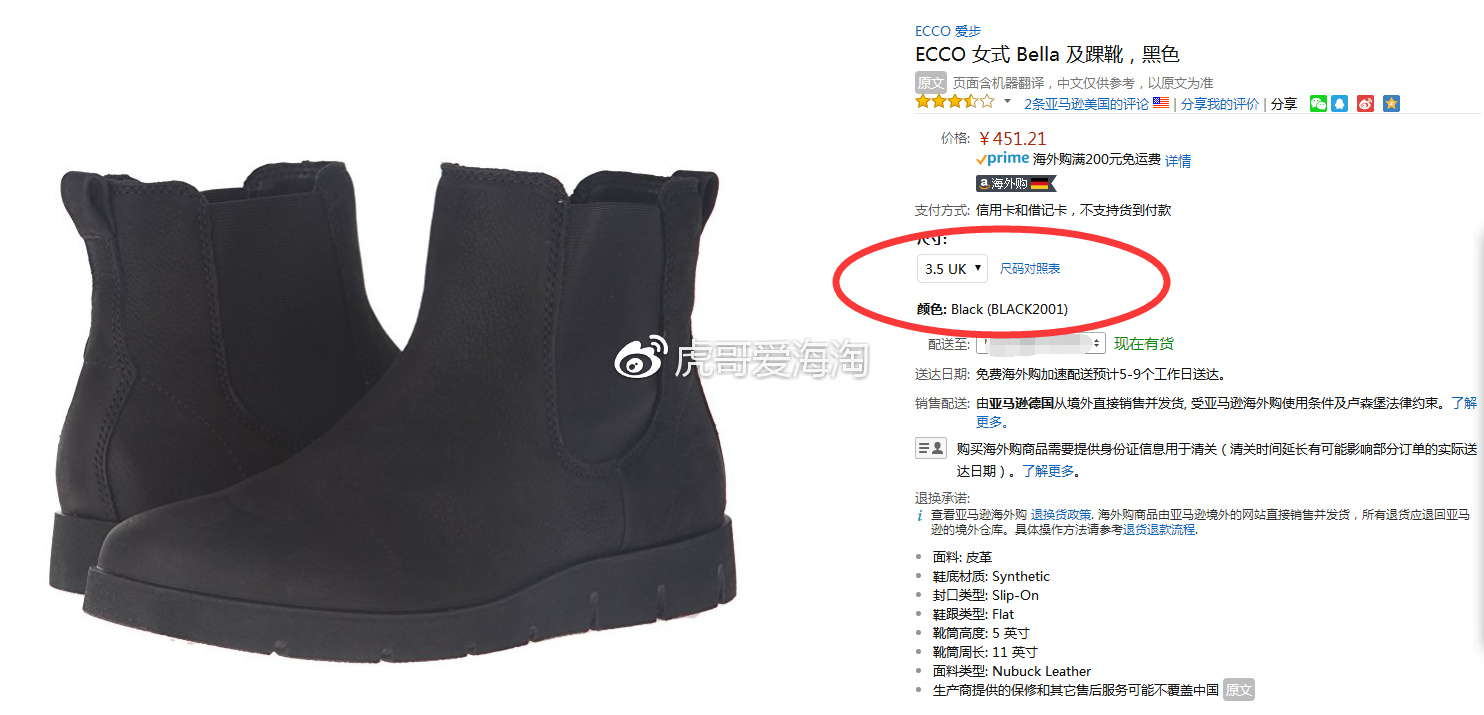Click the 原文 badge under product title
Viewport: 1484px width, 715px height.
[930, 83]
